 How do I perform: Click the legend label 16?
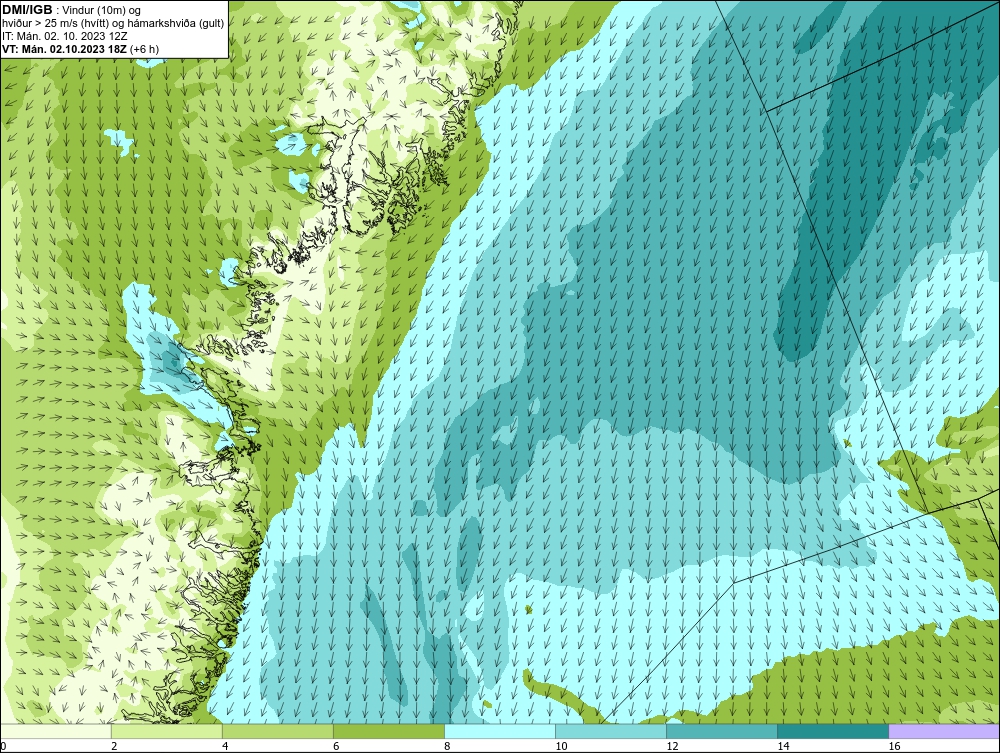click(x=894, y=746)
